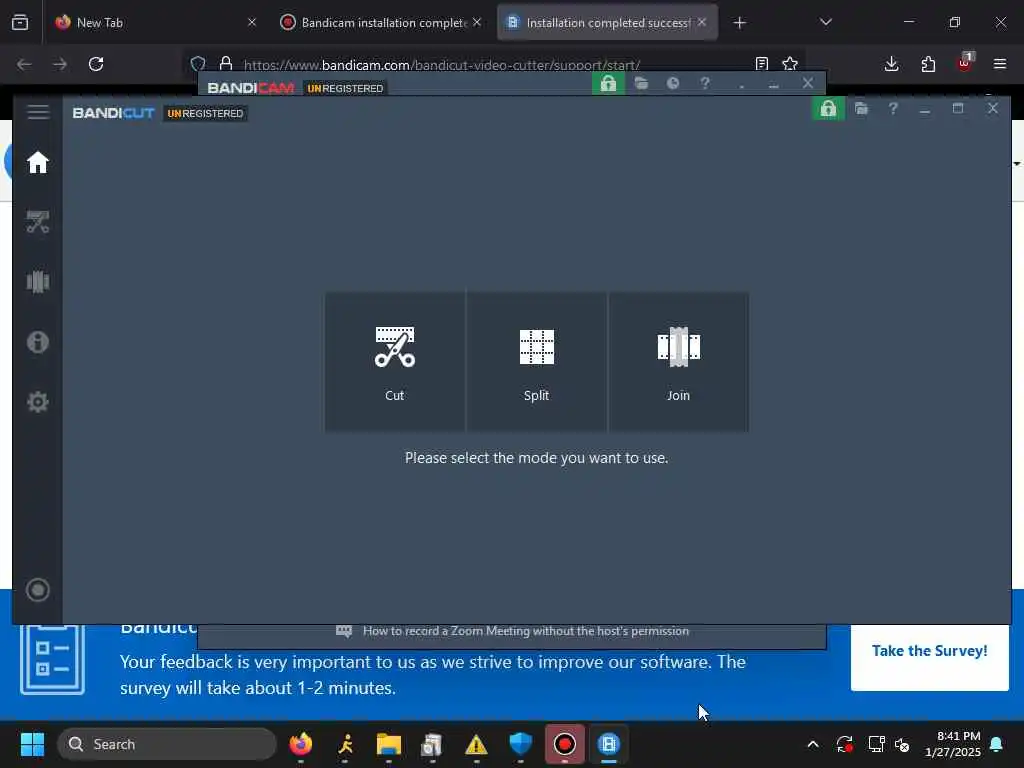The width and height of the screenshot is (1024, 768).
Task: Go to Home in Bandicut sidebar
Action: point(38,162)
